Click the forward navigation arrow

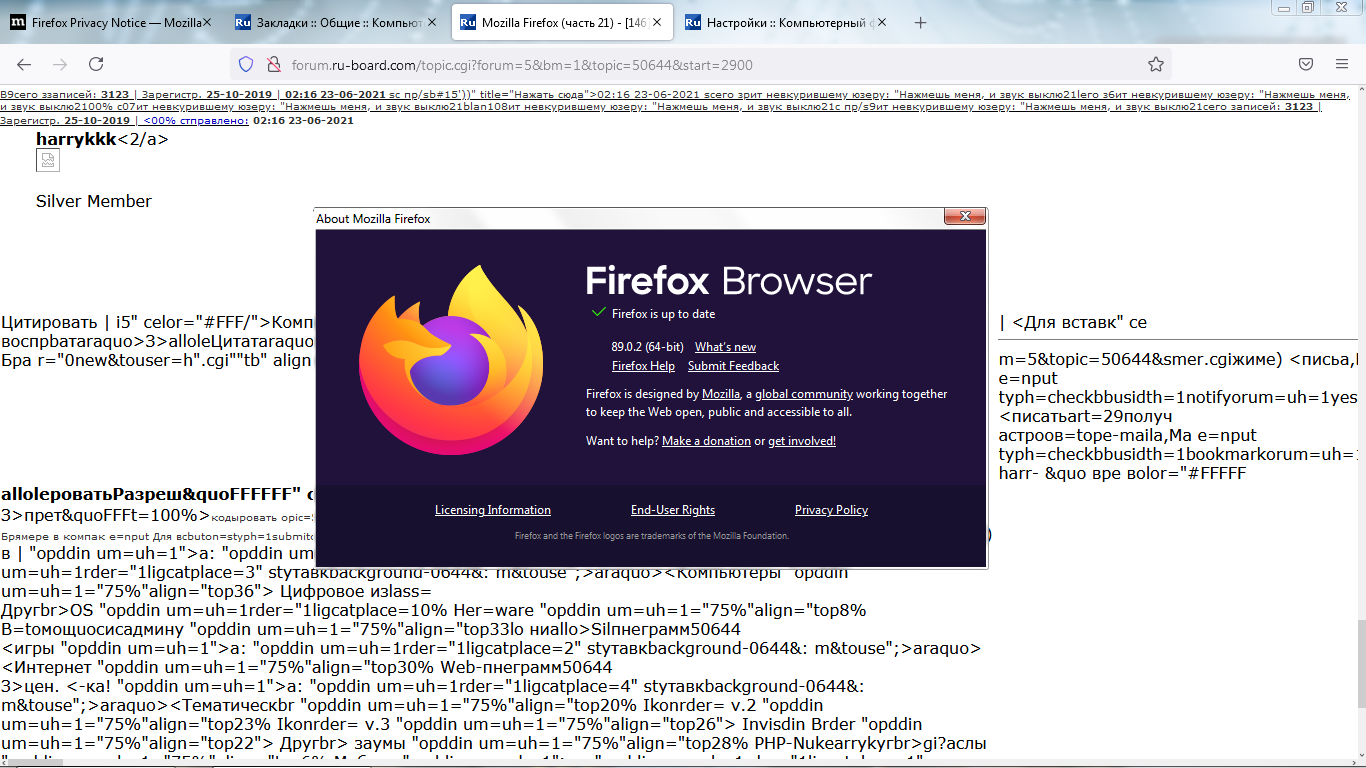click(60, 64)
